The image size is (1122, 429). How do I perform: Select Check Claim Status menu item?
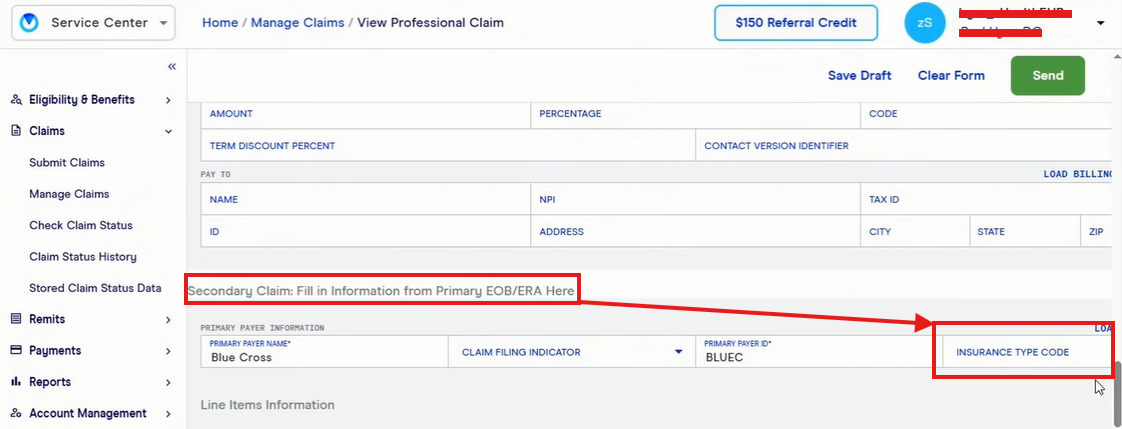point(81,225)
